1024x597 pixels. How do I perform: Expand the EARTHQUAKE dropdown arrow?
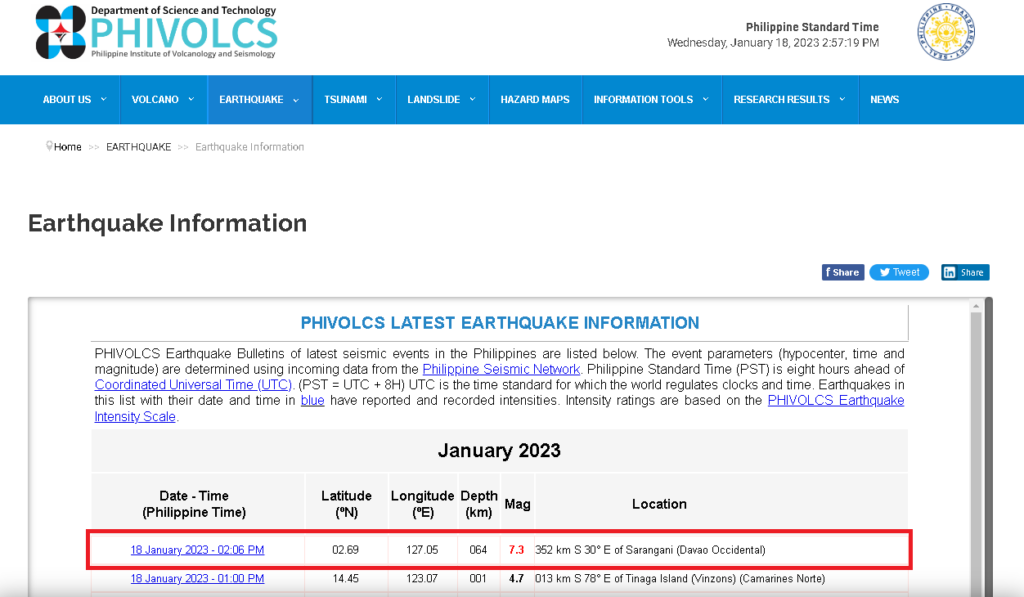pos(296,100)
